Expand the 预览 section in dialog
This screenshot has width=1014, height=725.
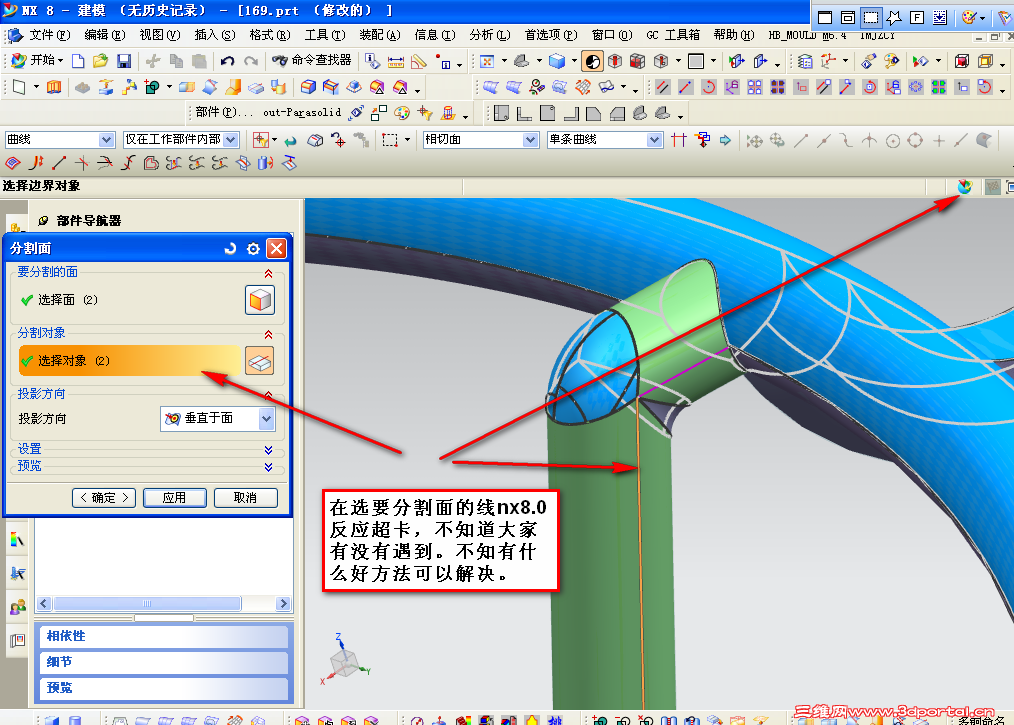click(x=268, y=467)
